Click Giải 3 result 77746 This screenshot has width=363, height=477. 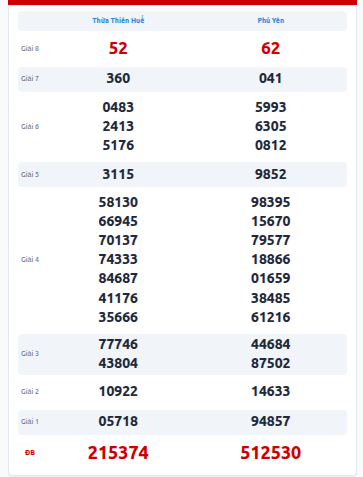coord(118,344)
